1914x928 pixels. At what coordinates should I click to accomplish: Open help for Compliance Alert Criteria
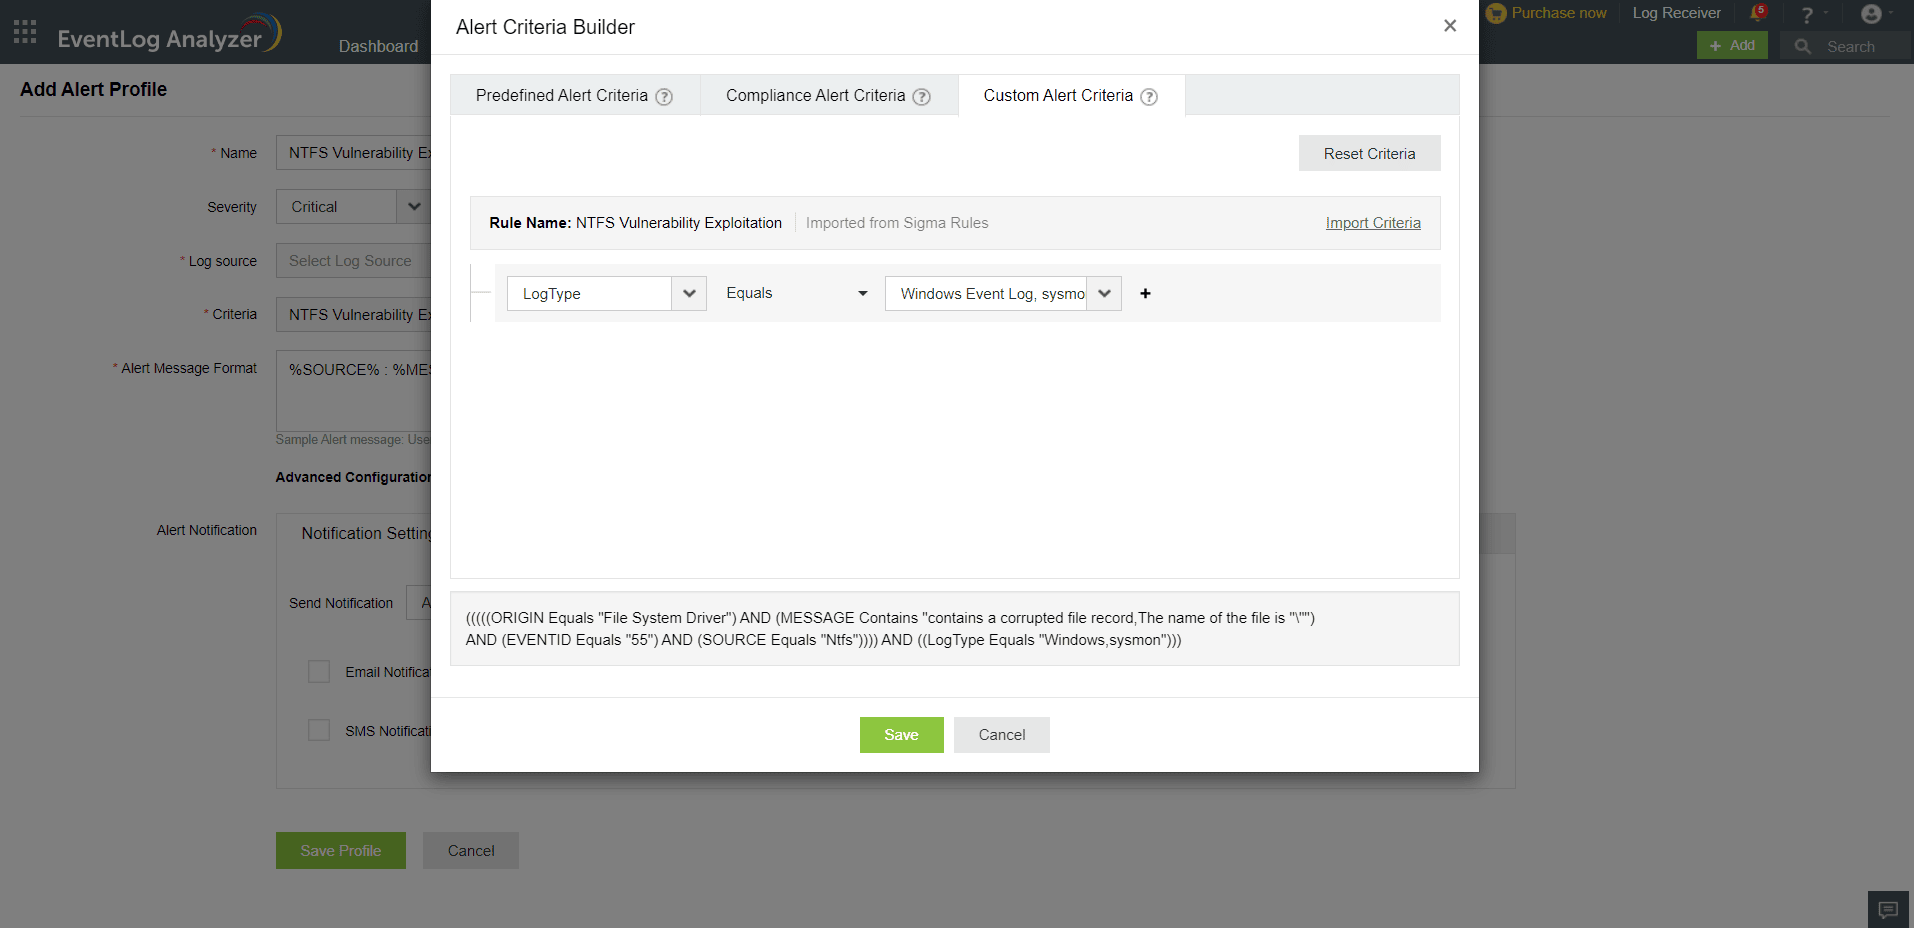(921, 97)
